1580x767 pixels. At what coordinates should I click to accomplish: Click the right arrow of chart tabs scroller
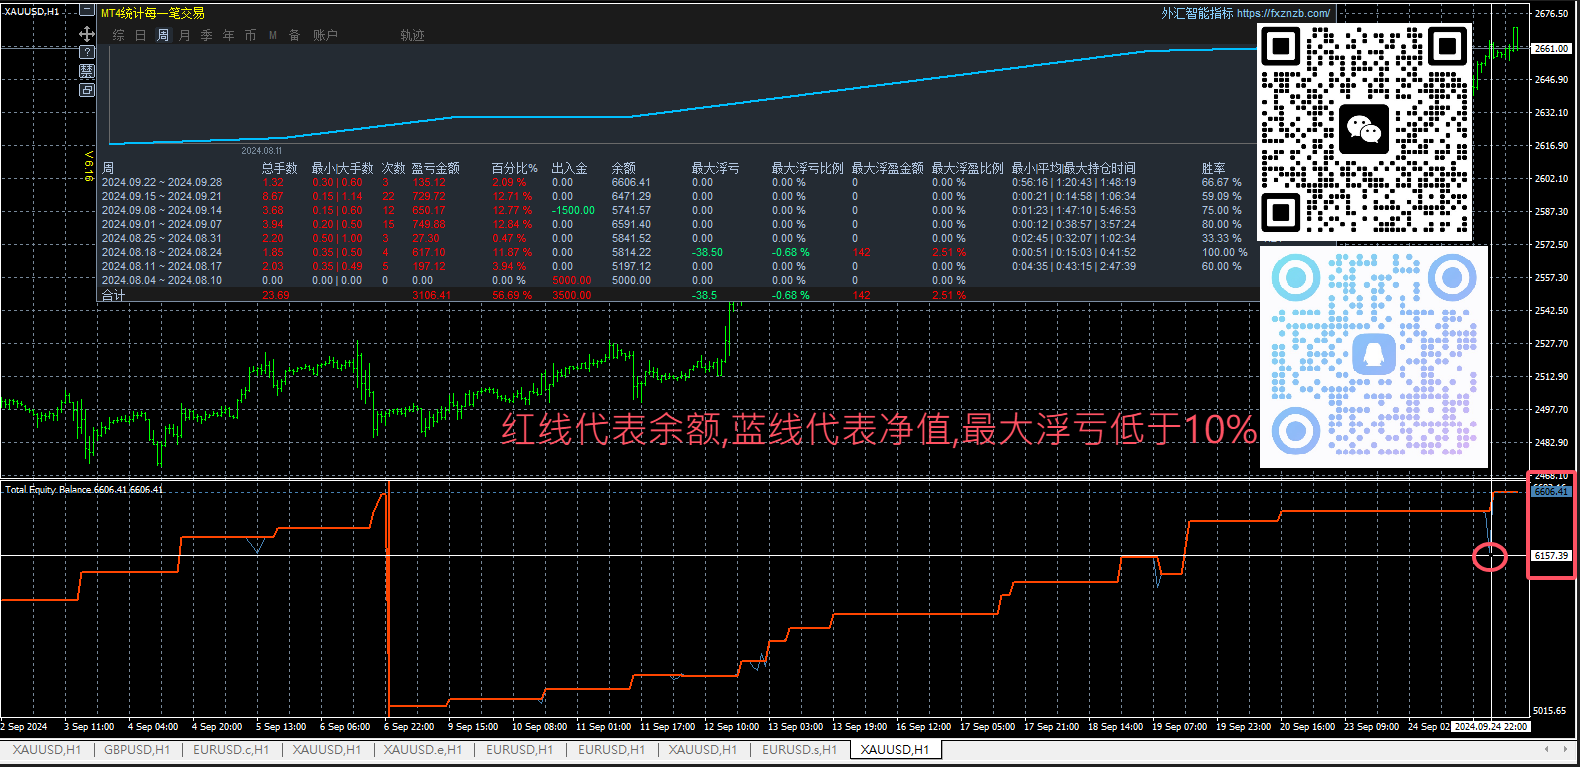point(1565,748)
